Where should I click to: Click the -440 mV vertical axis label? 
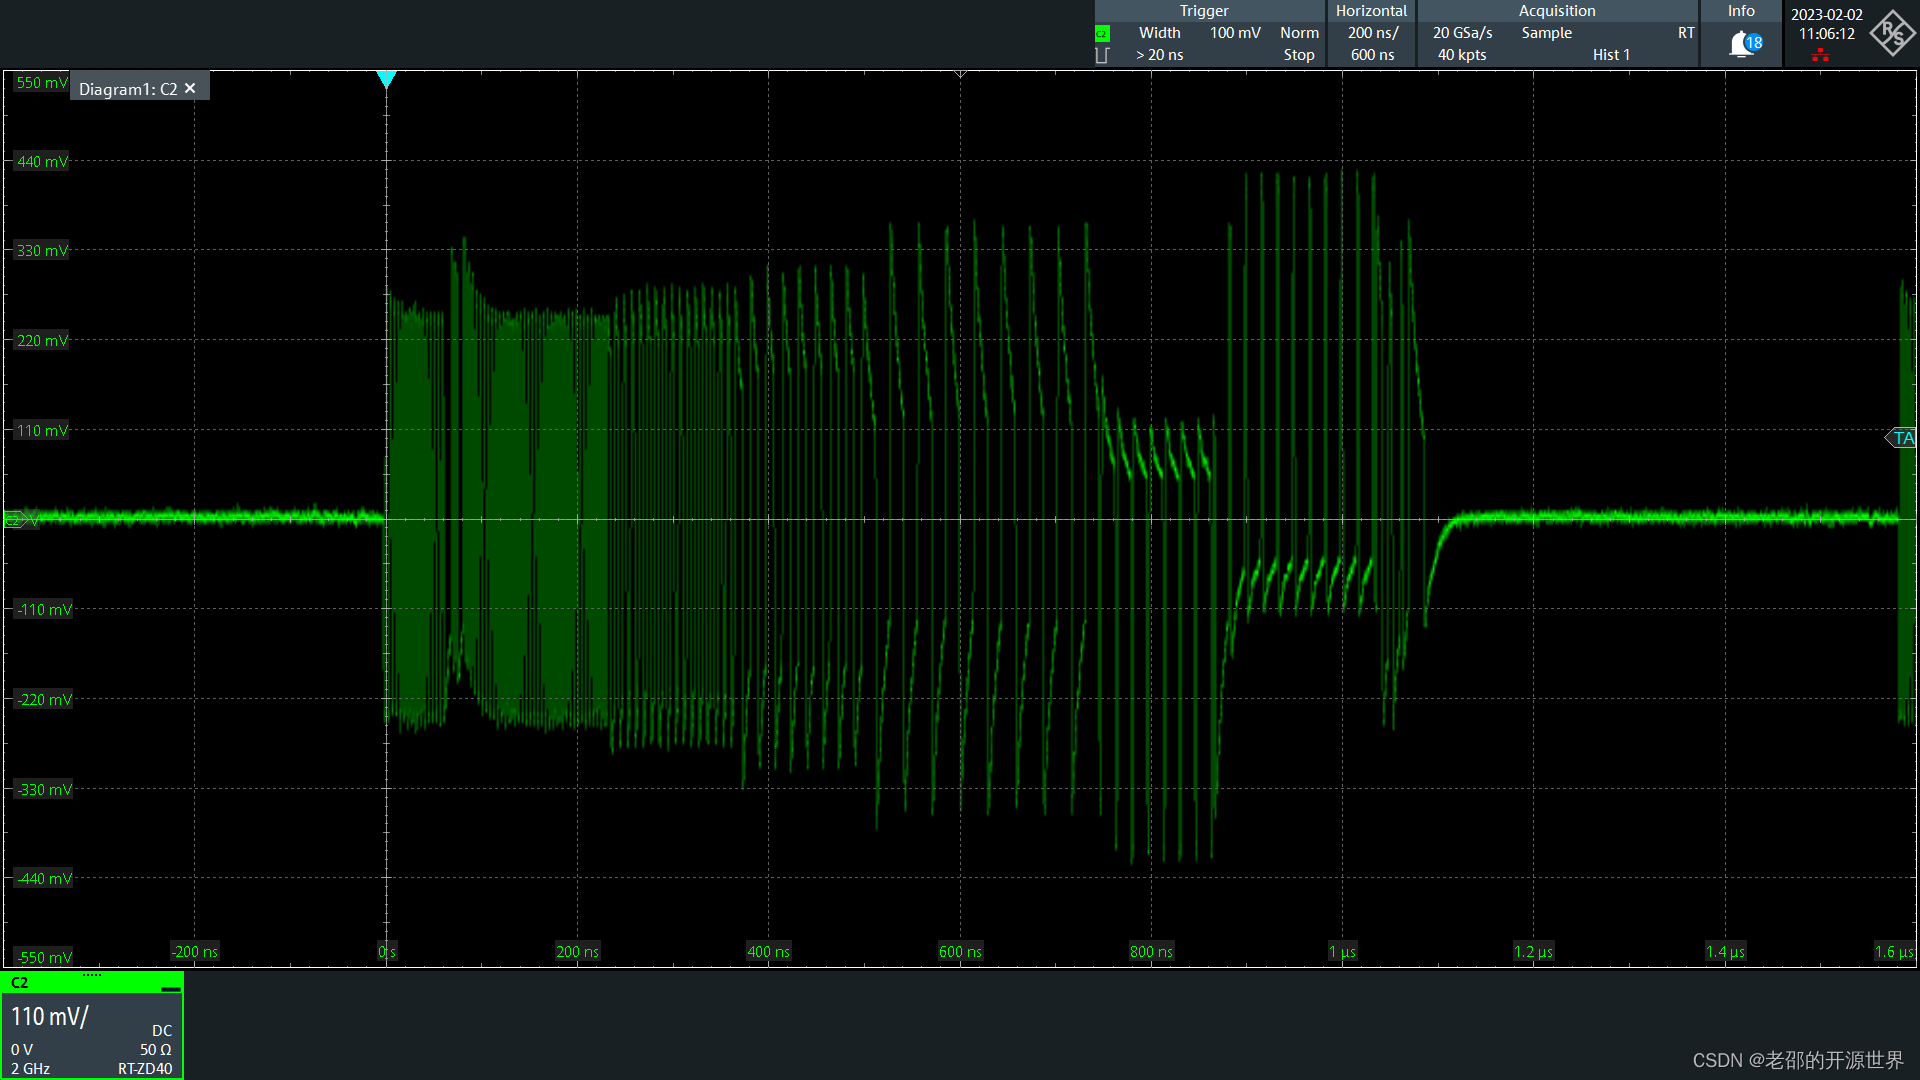click(x=44, y=879)
